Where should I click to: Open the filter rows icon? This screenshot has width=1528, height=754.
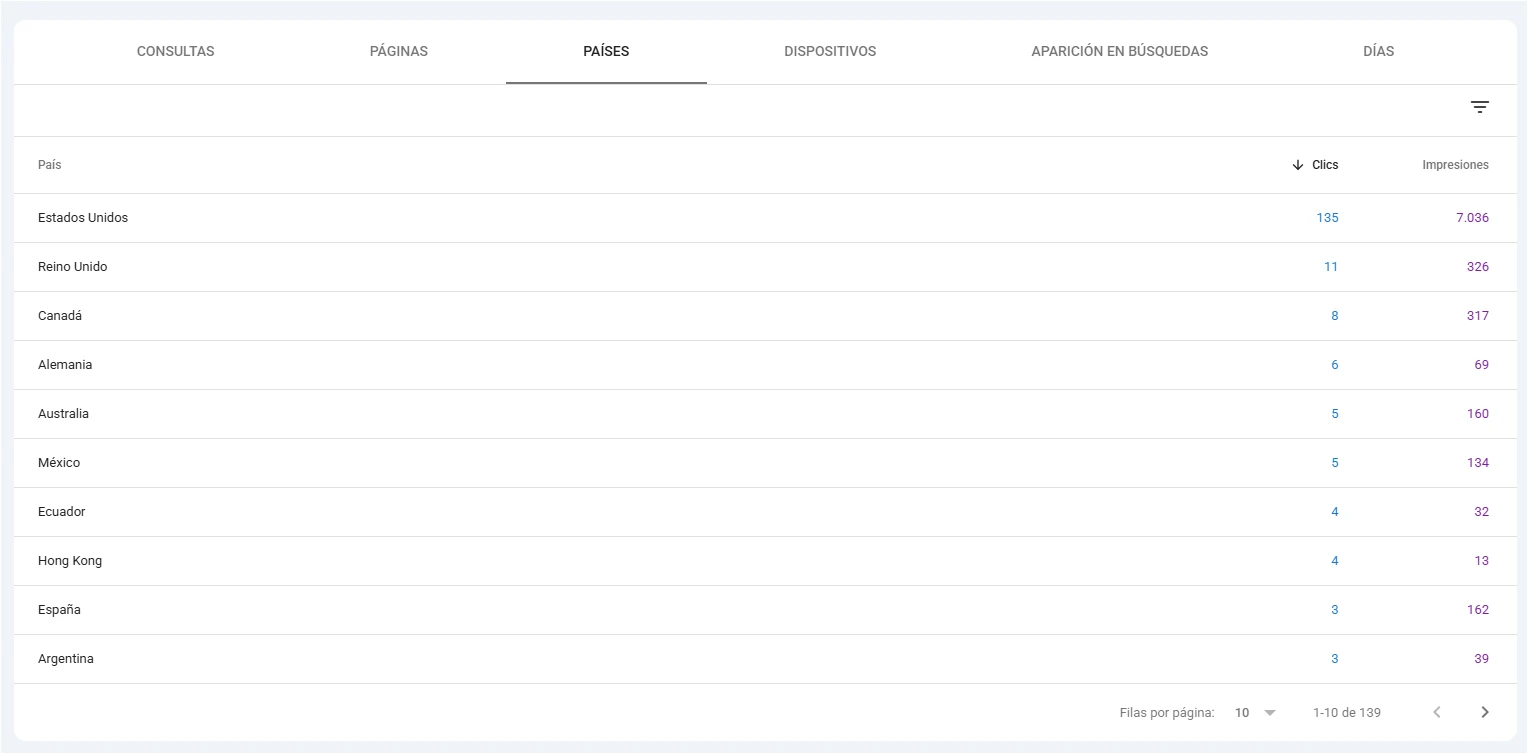pyautogui.click(x=1480, y=108)
